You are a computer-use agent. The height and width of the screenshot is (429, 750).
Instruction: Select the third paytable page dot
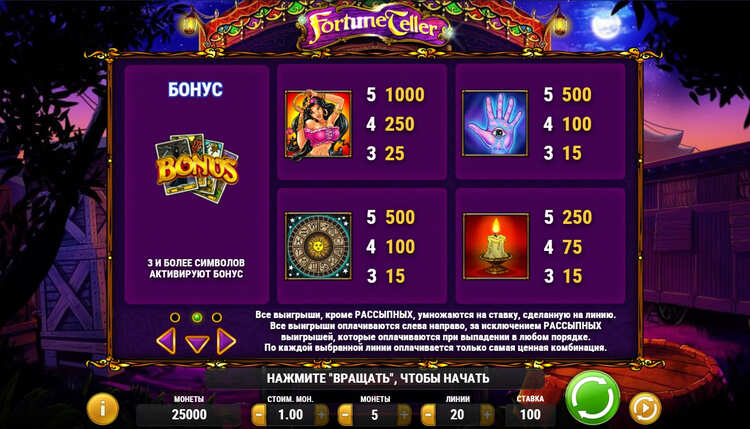coord(217,317)
